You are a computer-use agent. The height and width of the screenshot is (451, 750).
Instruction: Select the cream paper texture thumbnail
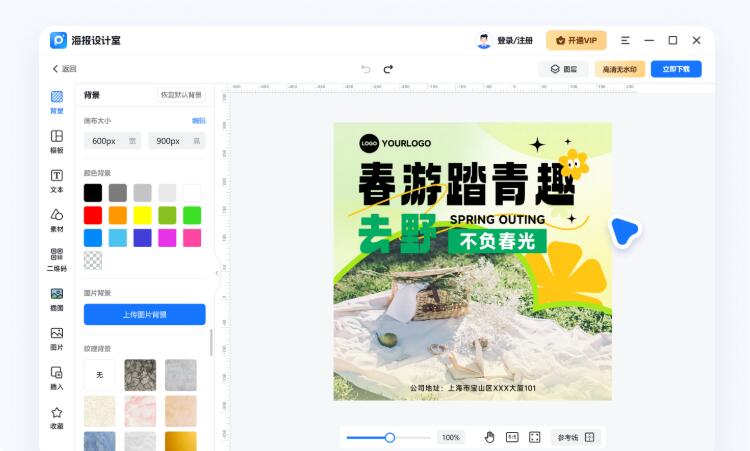(x=99, y=411)
